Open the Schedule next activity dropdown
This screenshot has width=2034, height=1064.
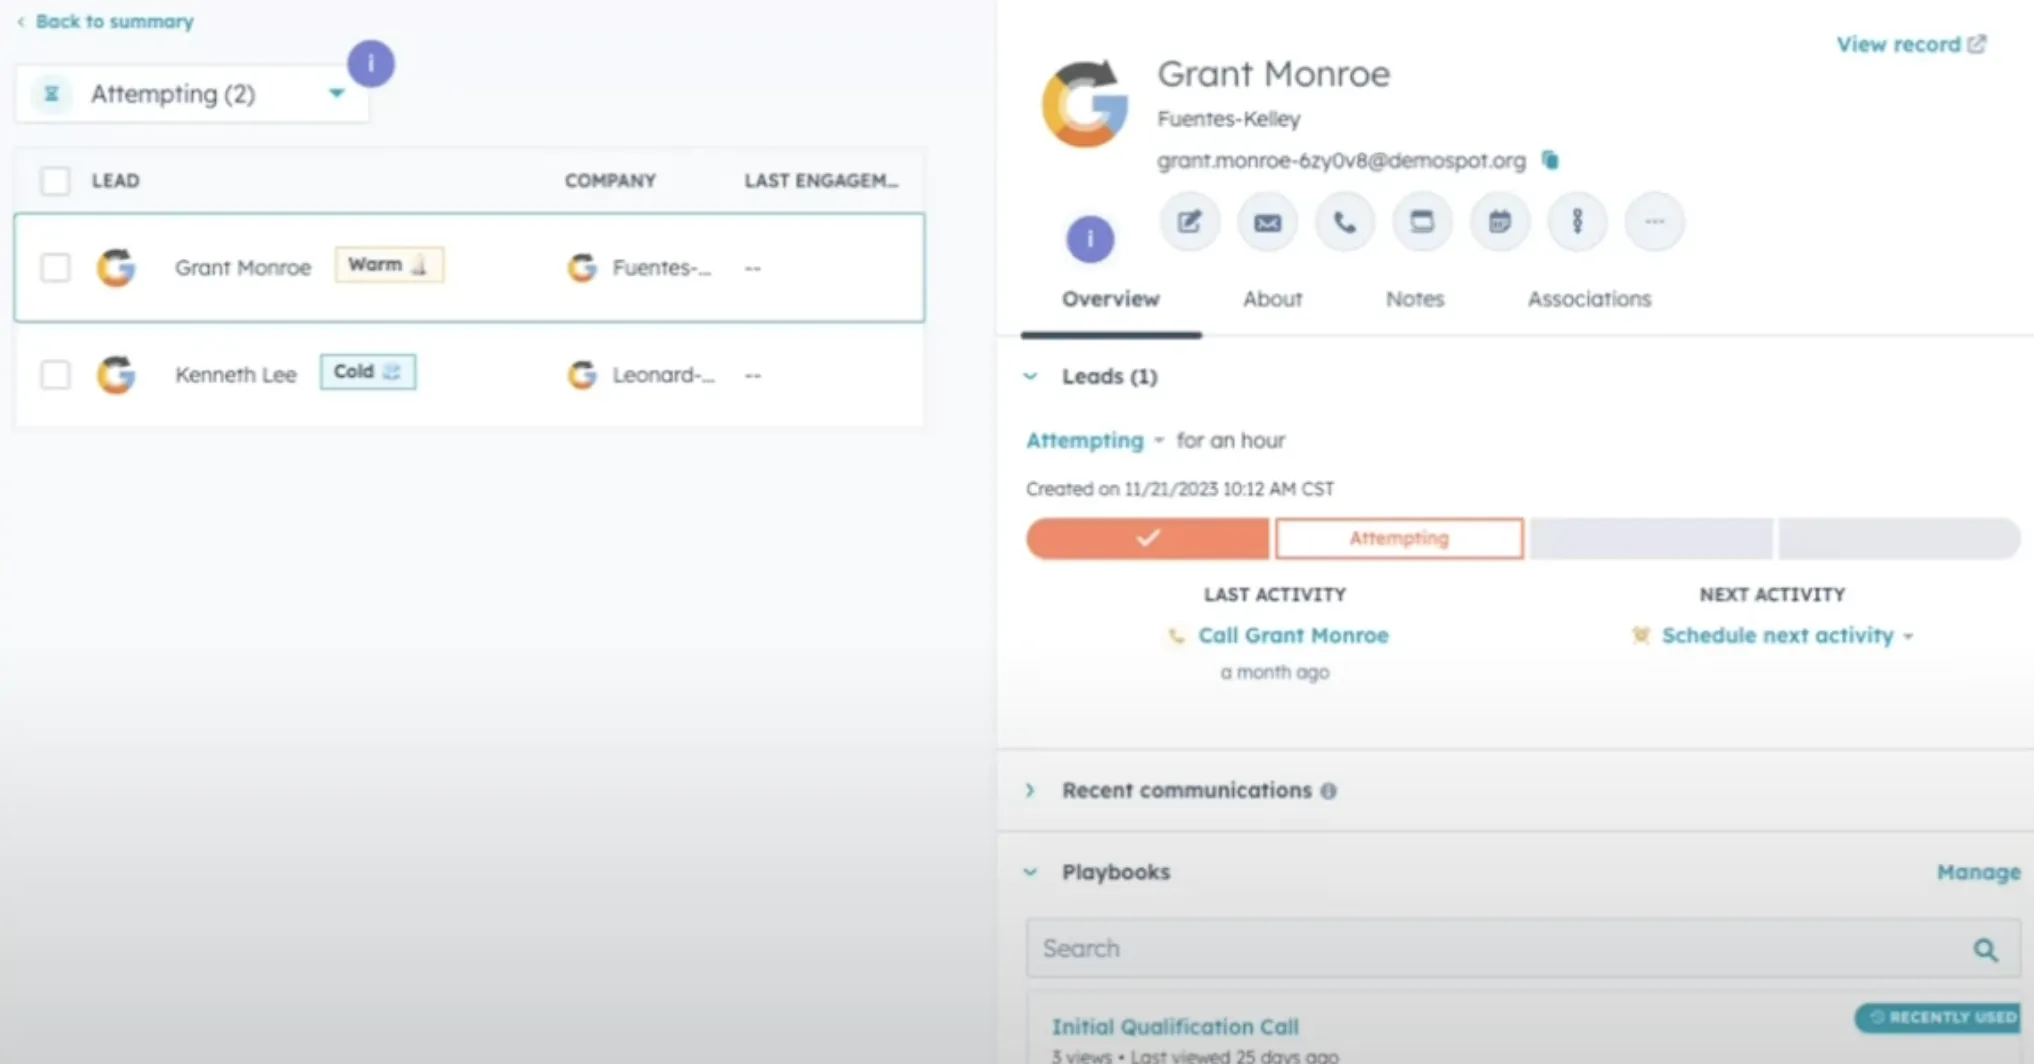click(1787, 636)
